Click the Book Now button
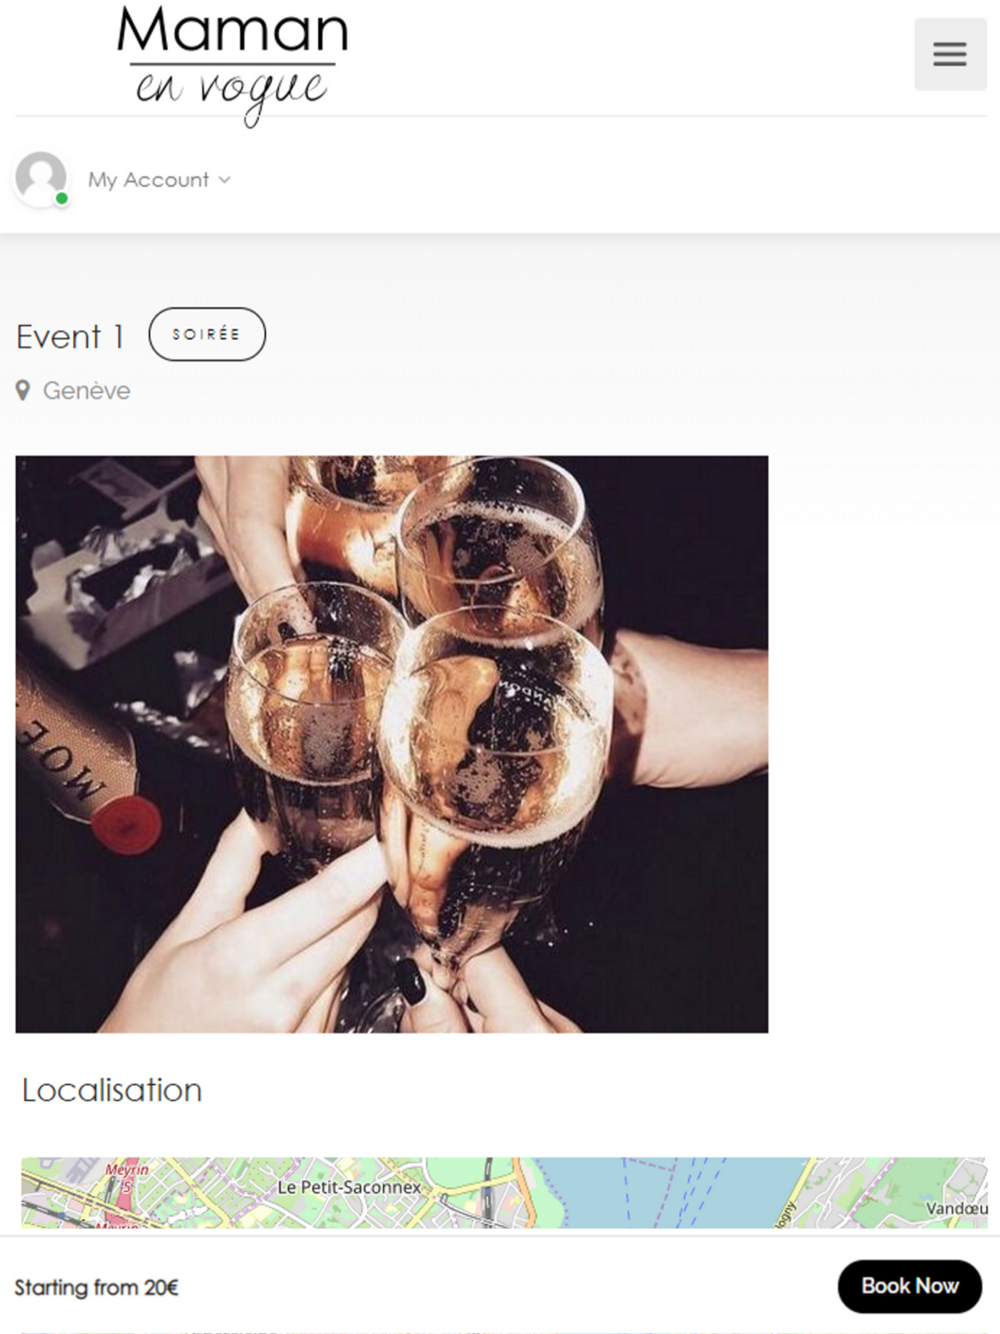 (x=910, y=1286)
